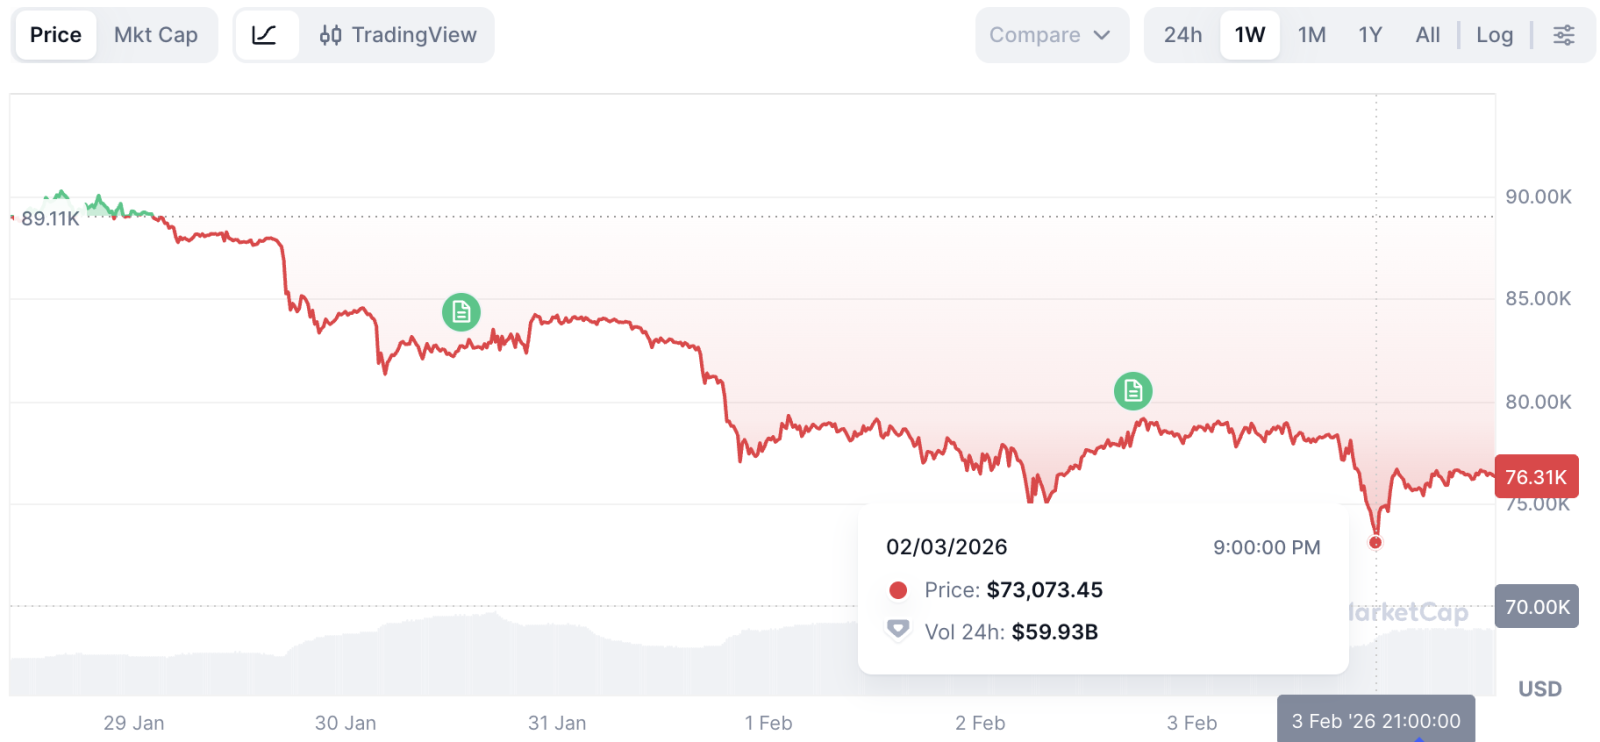The width and height of the screenshot is (1600, 742).
Task: Click the news marker near 30 Jan
Action: pyautogui.click(x=461, y=312)
